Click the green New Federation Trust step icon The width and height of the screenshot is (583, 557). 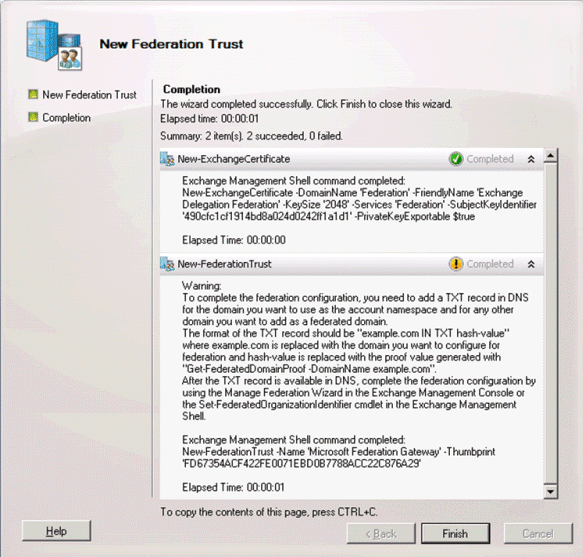33,94
